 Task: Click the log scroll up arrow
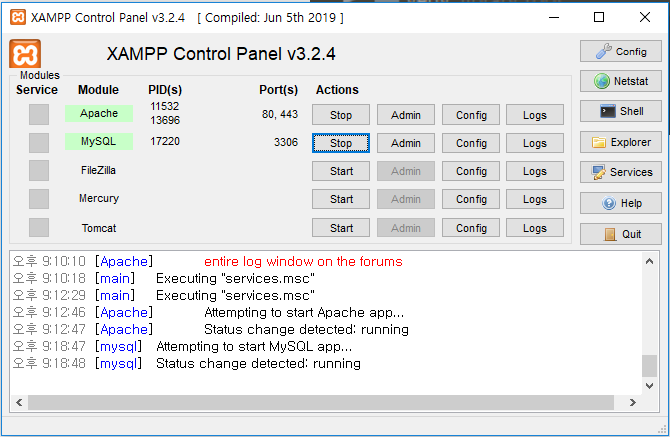[x=649, y=261]
